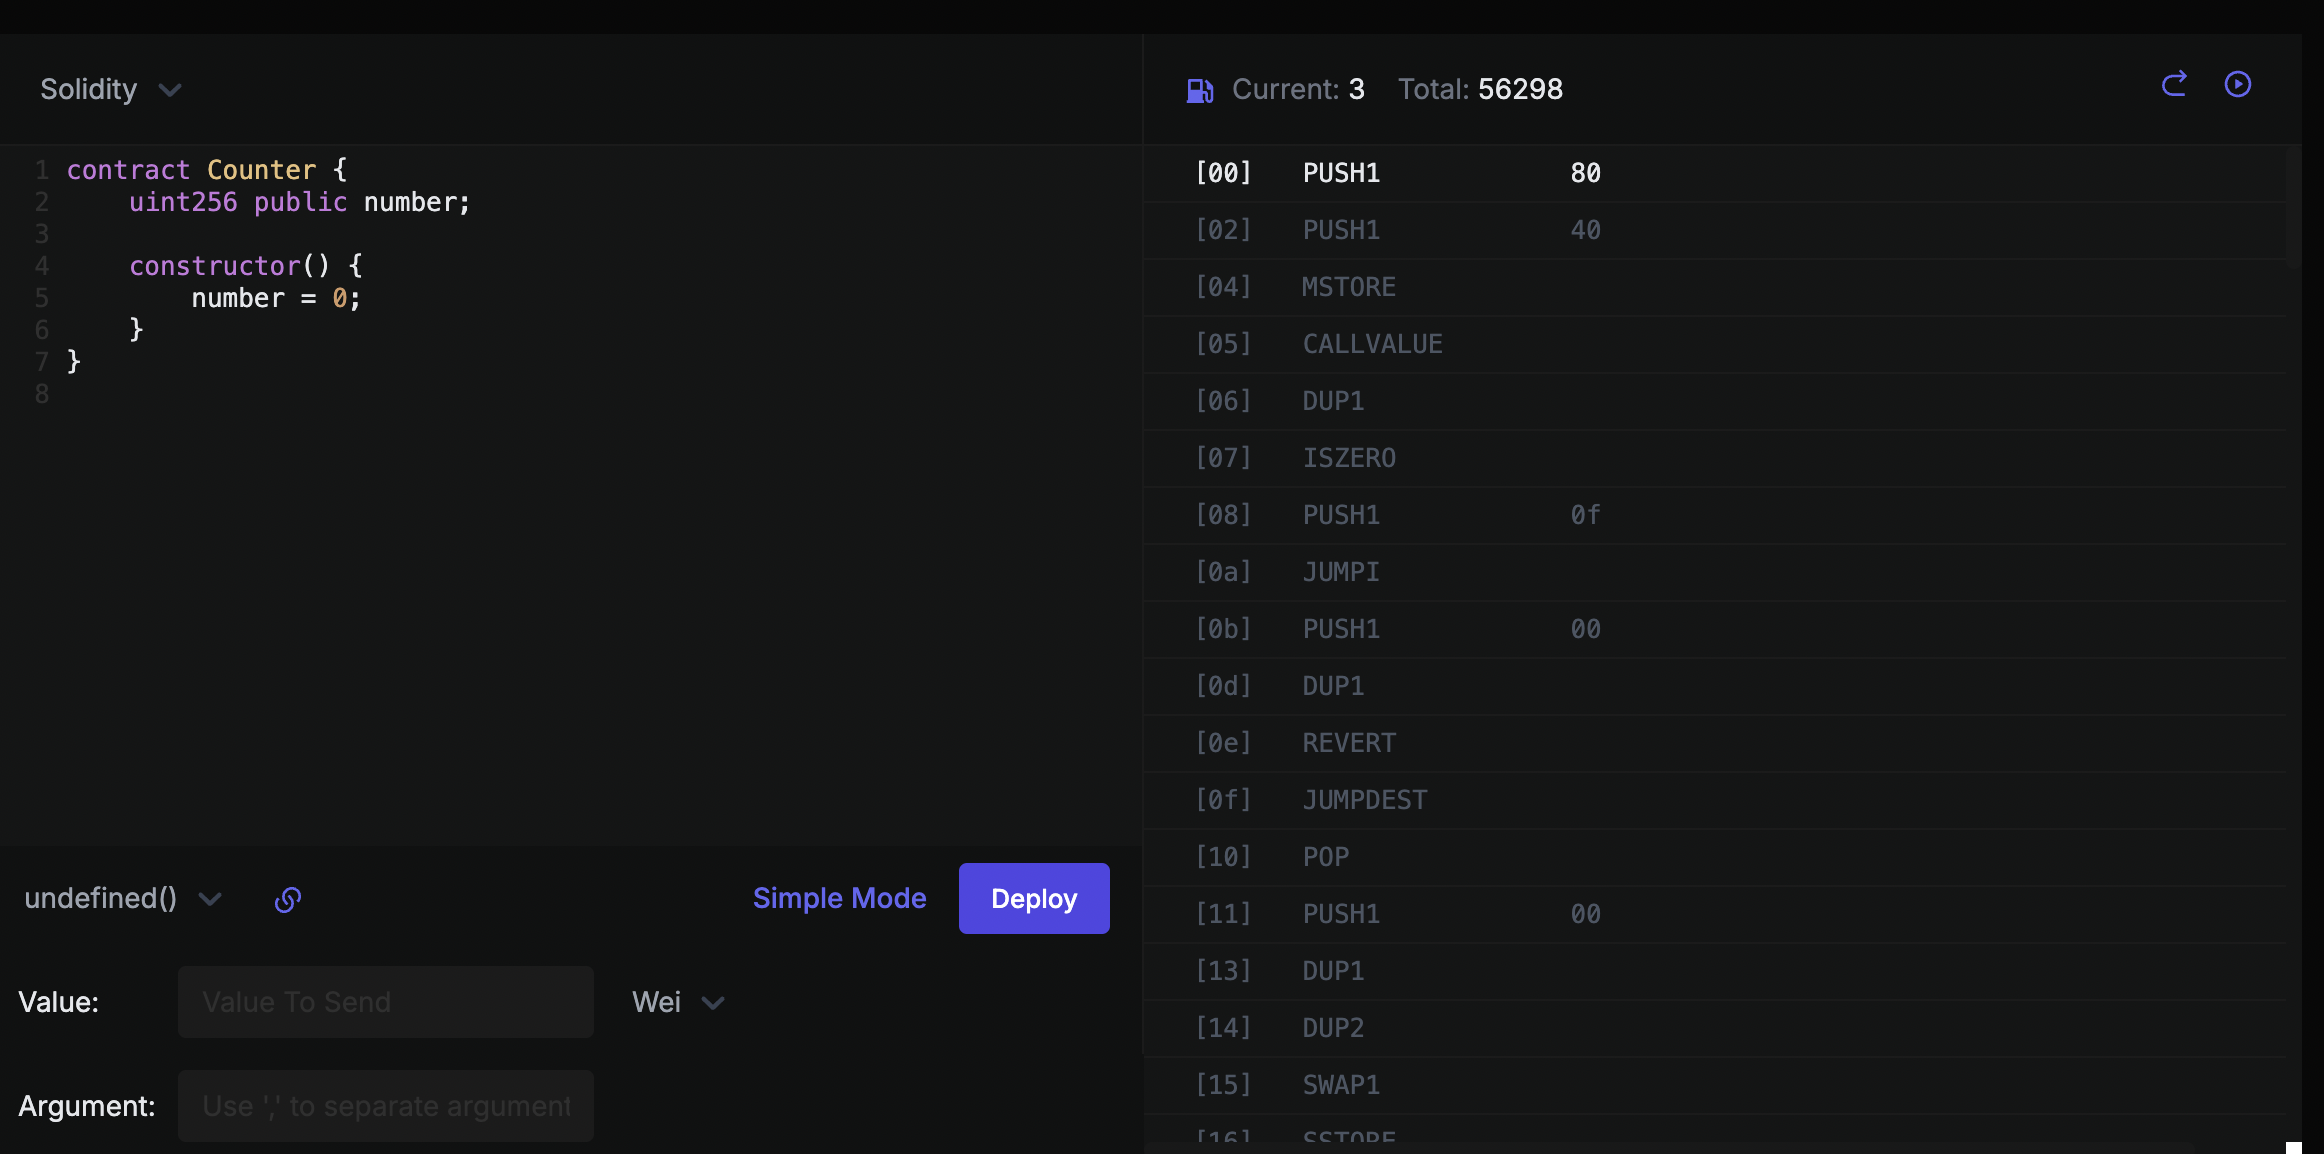Select the [0f] JUMPDEST row
Viewport: 2324px width, 1154px height.
[1714, 800]
